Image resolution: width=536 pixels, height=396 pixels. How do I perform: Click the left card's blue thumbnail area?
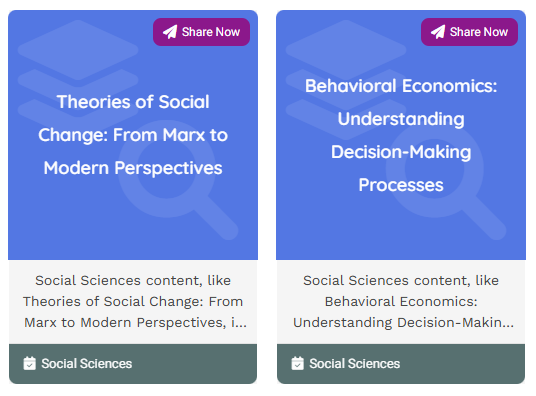[133, 219]
